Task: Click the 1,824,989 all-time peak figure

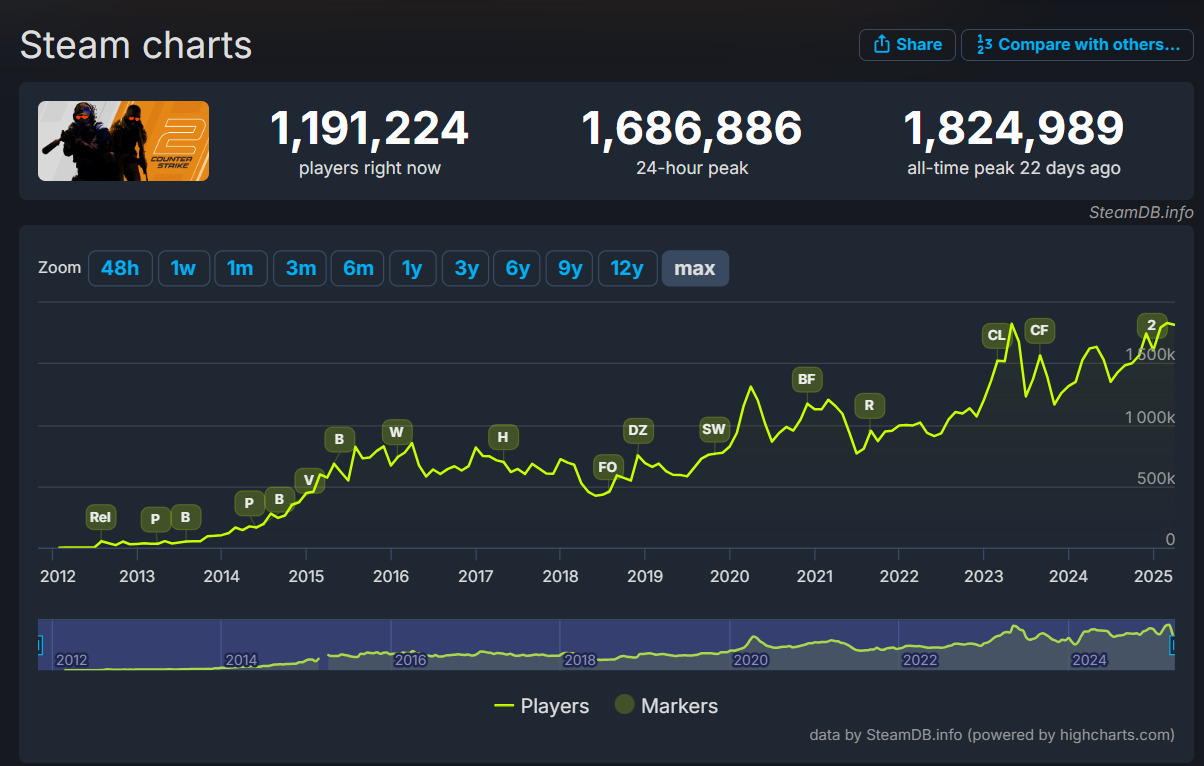Action: (x=1014, y=129)
